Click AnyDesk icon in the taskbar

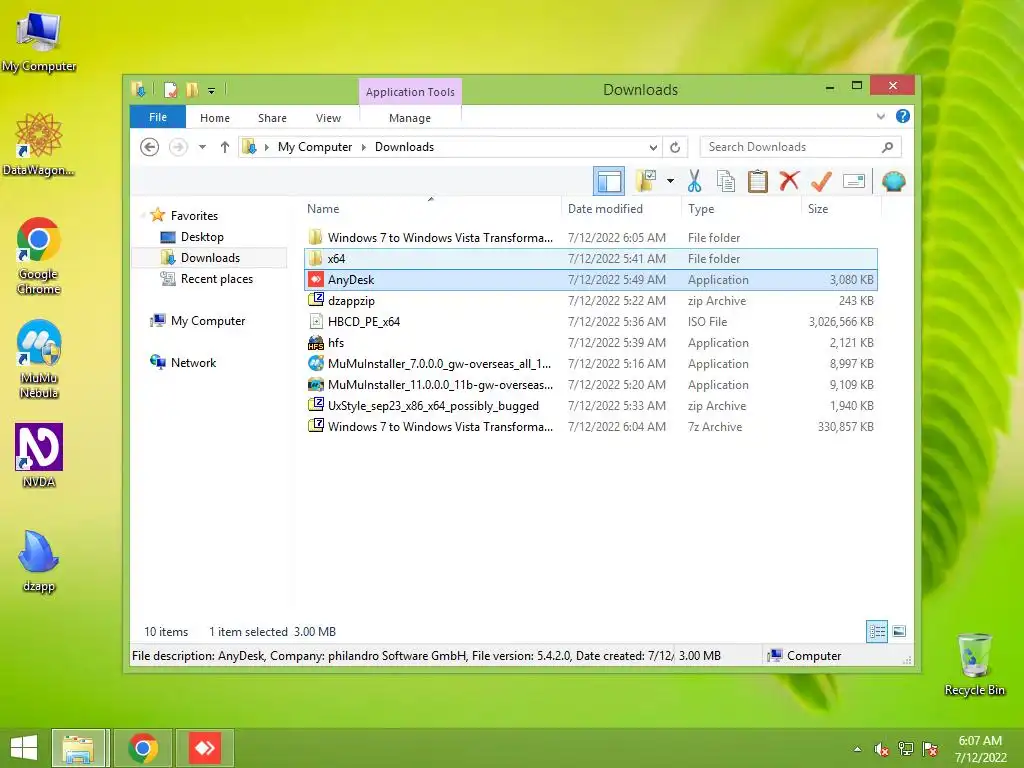coord(204,748)
